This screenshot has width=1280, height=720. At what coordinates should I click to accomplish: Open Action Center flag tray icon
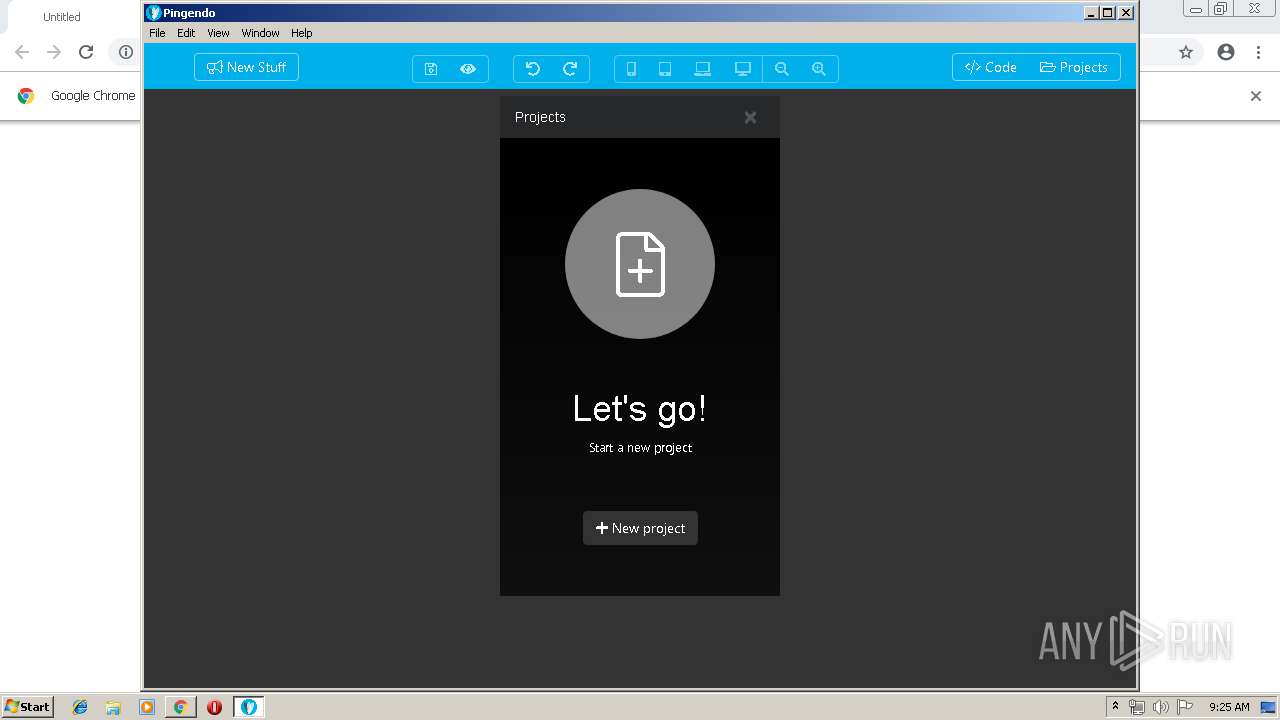click(x=1185, y=707)
